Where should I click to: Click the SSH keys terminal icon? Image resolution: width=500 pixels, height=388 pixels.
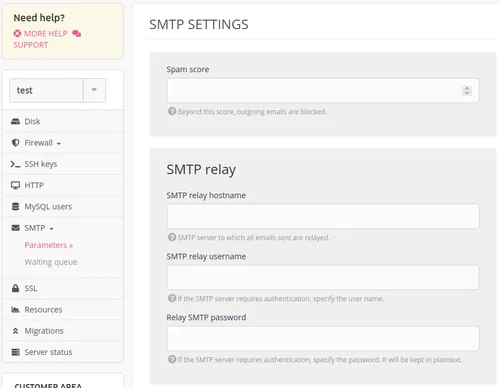(15, 164)
